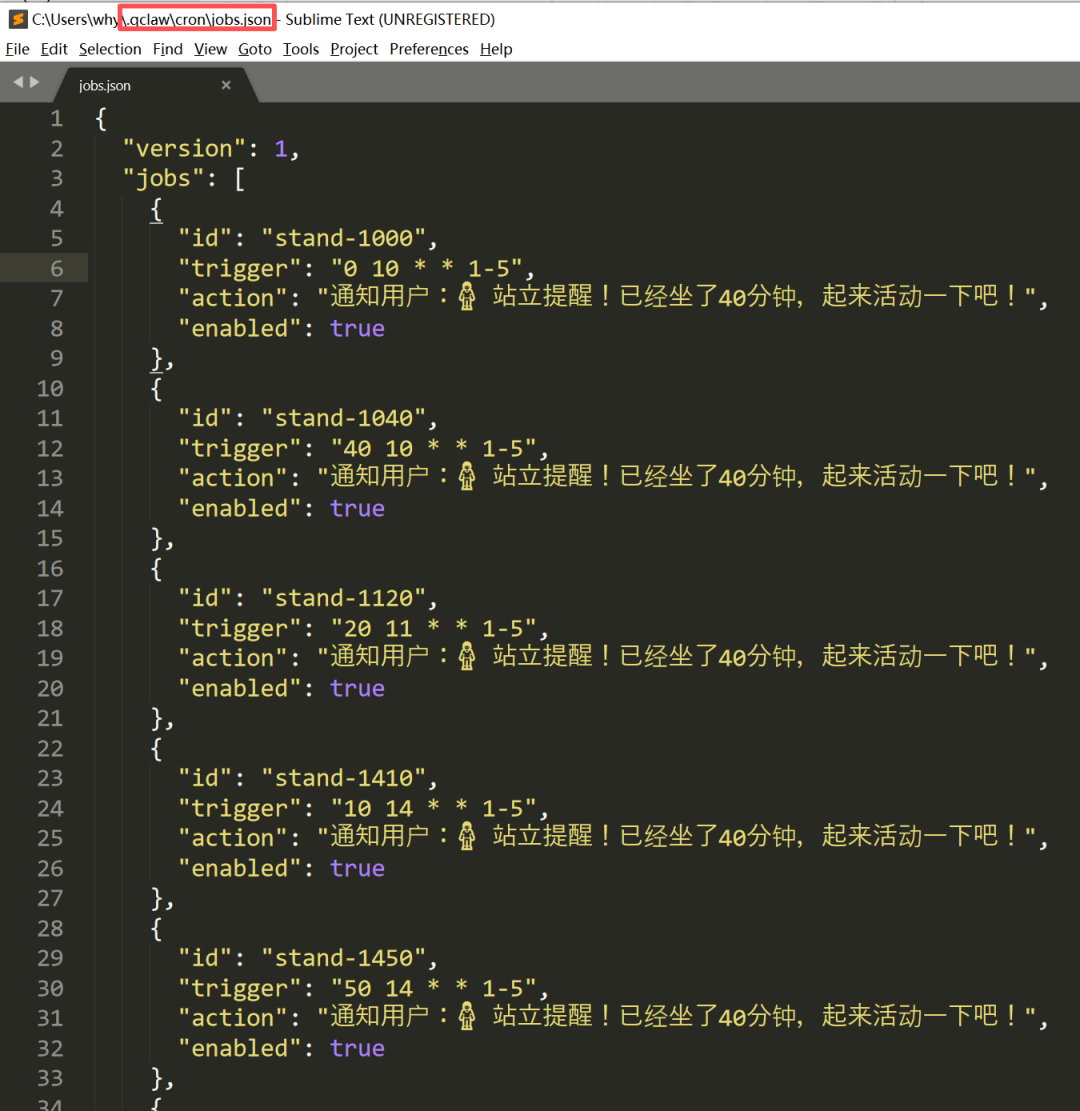This screenshot has height=1111, width=1080.
Task: Open the Find menu
Action: coord(168,49)
